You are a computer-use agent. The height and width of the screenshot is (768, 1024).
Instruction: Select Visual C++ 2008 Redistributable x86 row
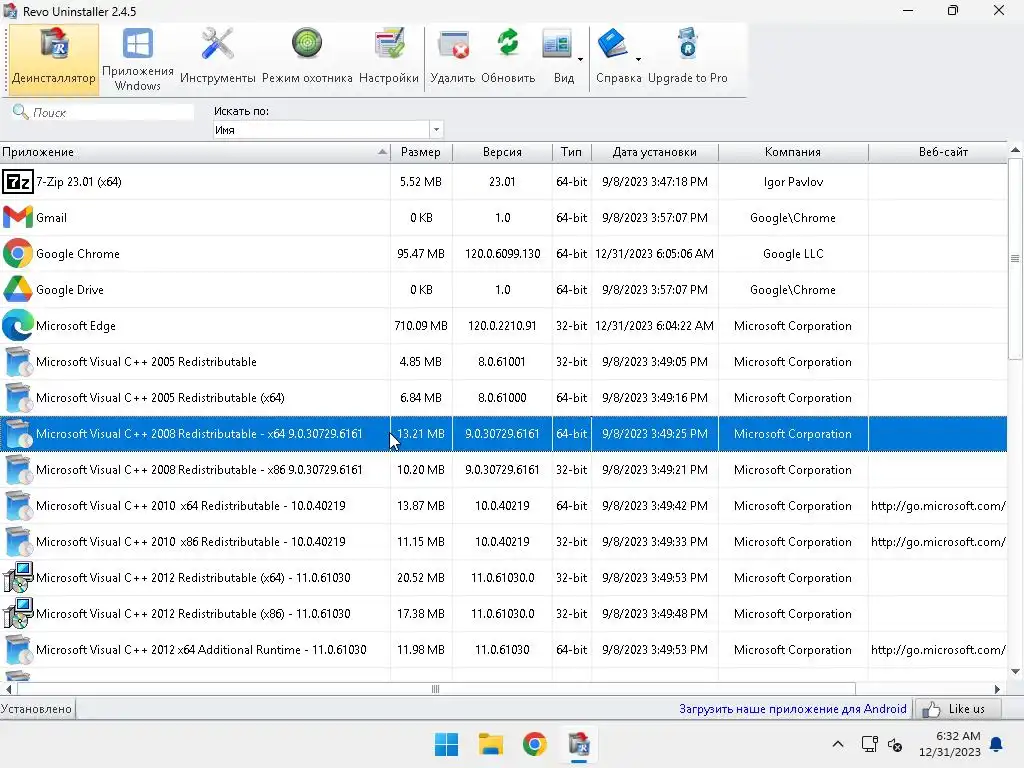[504, 470]
